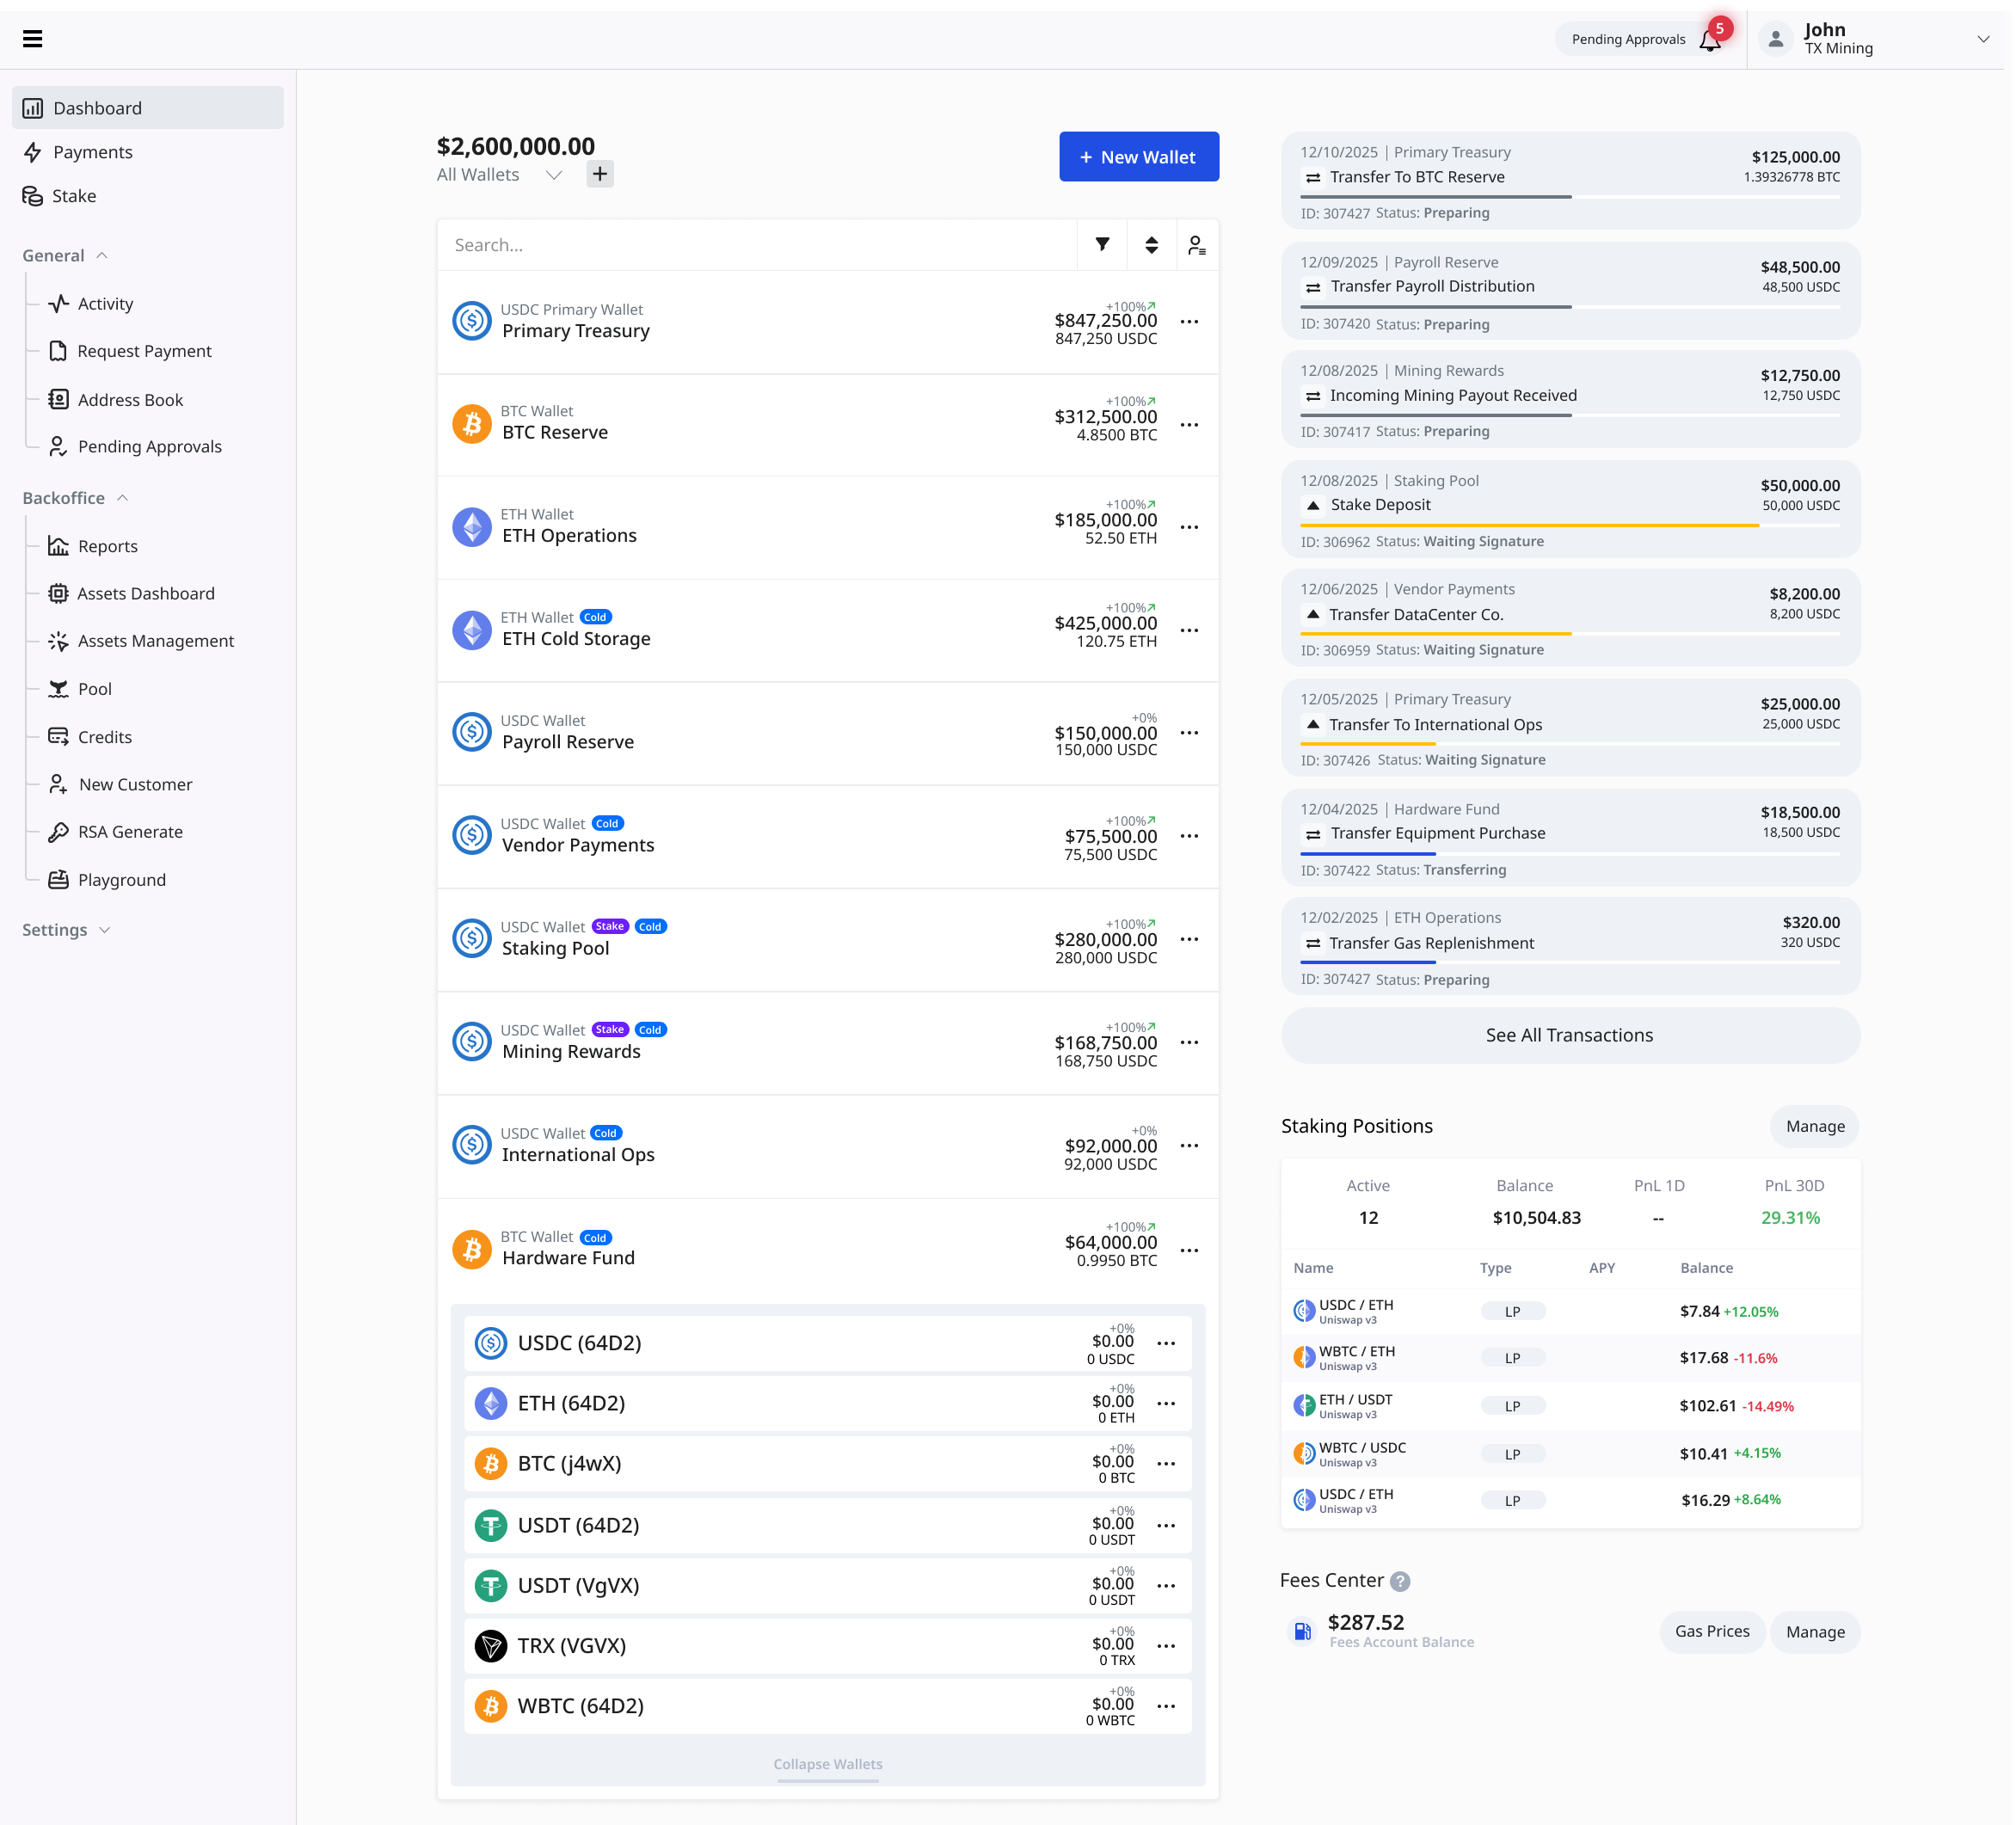Click the user list icon beside search
The height and width of the screenshot is (1825, 2016).
click(1196, 245)
